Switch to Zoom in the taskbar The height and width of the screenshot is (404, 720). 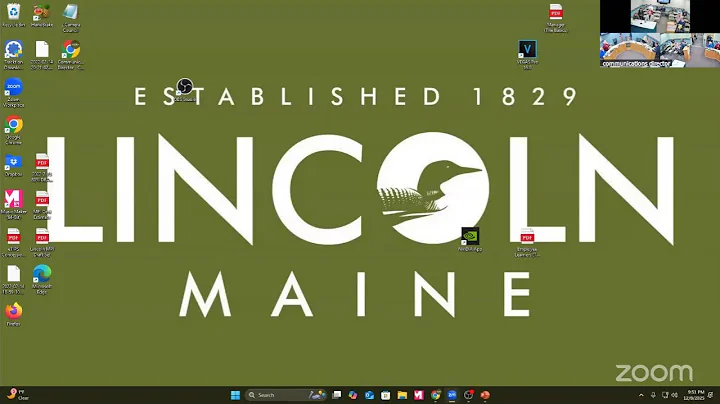452,395
